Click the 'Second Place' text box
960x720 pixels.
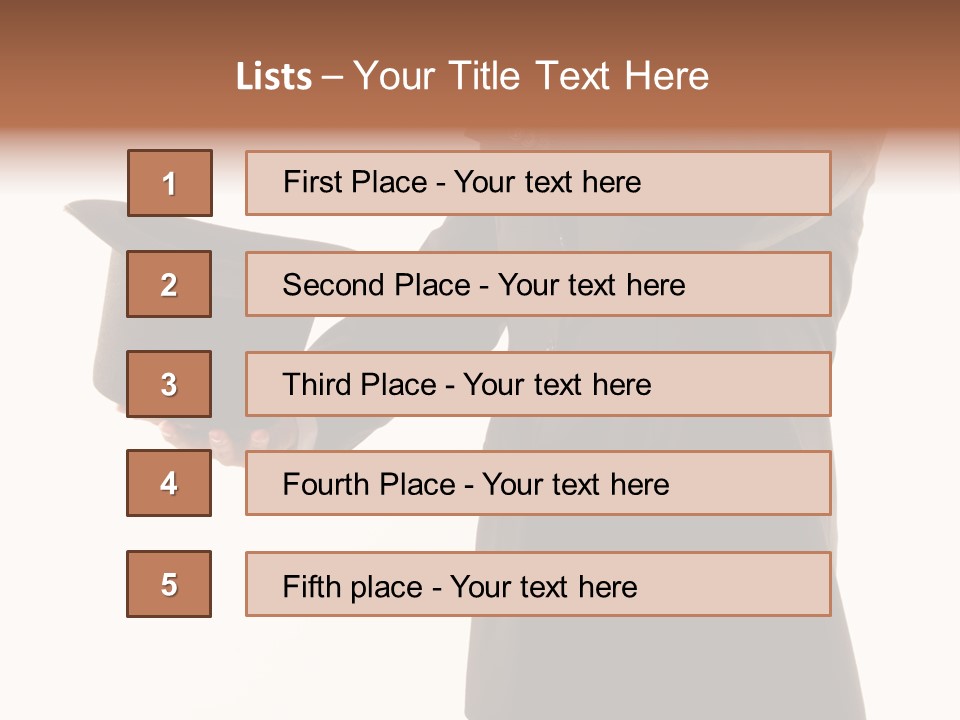coord(538,284)
